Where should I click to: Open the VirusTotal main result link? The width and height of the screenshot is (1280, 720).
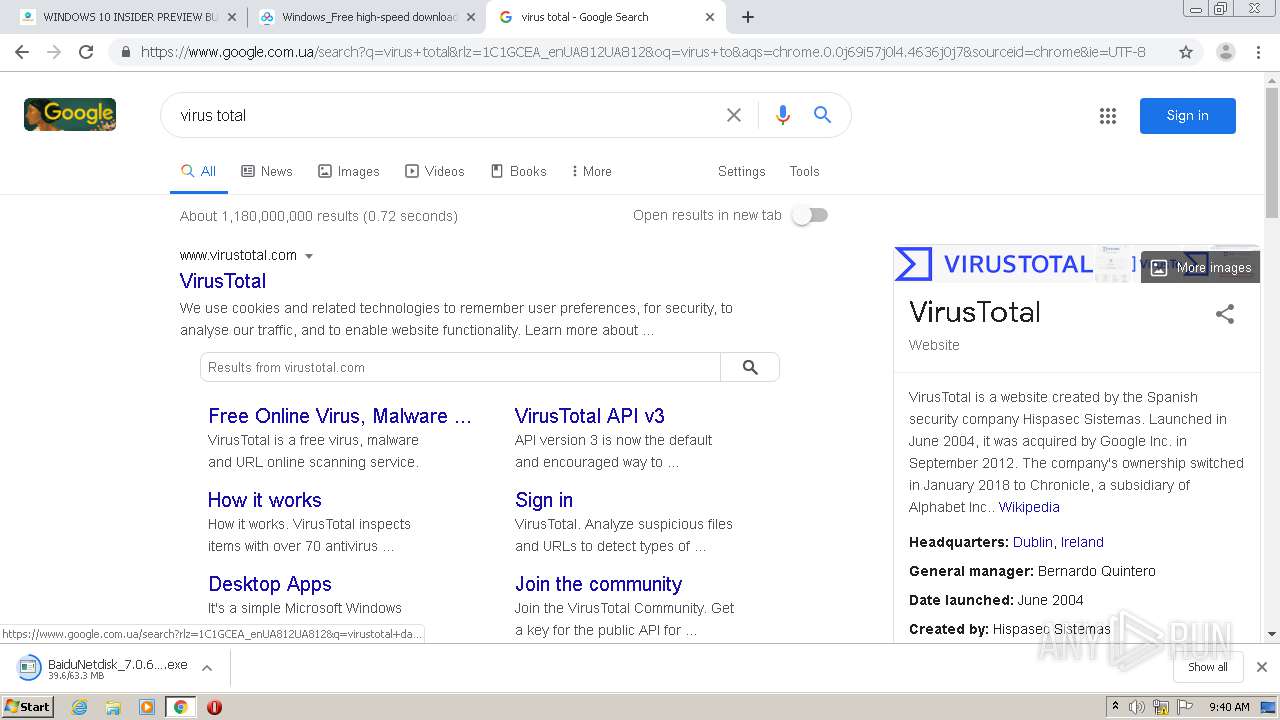click(x=223, y=281)
